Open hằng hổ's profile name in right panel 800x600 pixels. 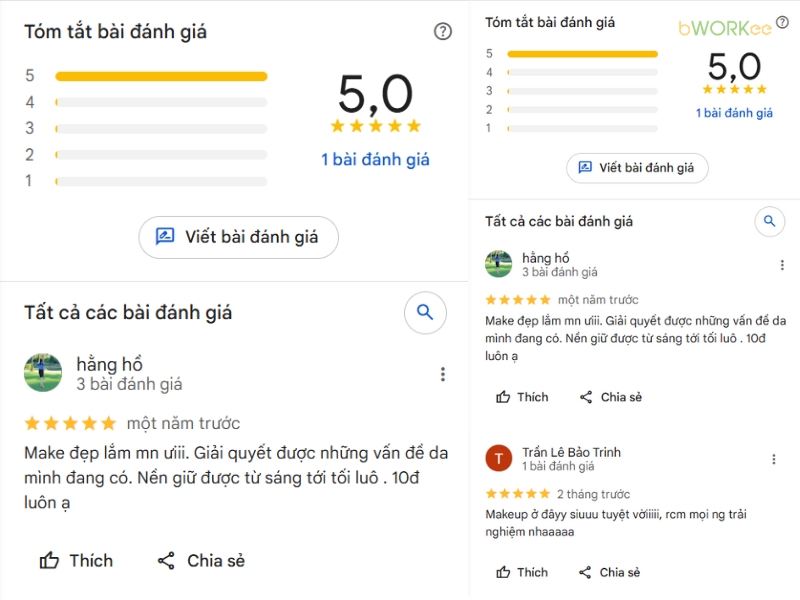(545, 258)
